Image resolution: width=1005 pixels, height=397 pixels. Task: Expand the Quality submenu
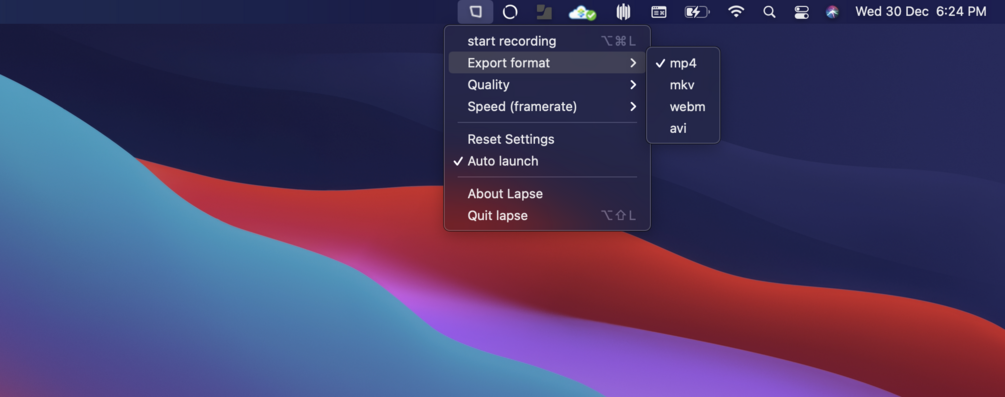(547, 85)
